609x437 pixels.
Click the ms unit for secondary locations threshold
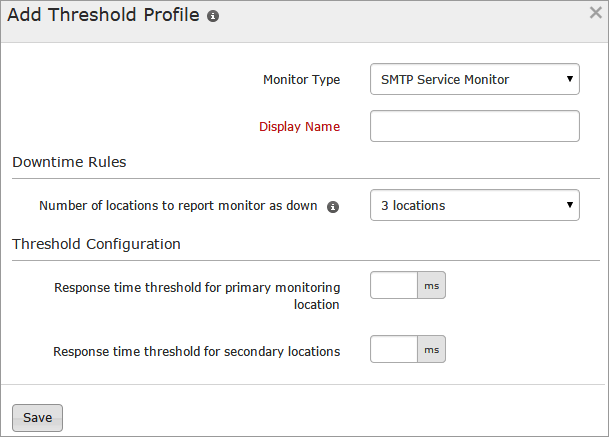(431, 349)
